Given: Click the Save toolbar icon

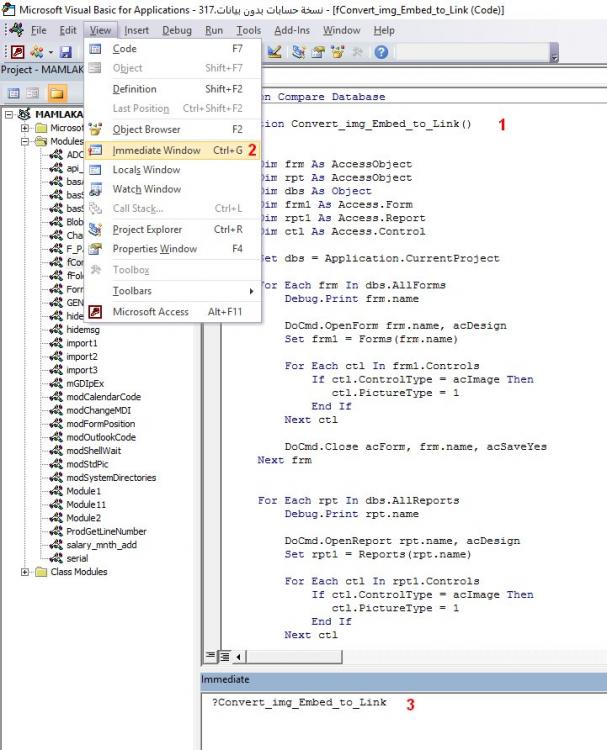Looking at the screenshot, I should point(66,52).
